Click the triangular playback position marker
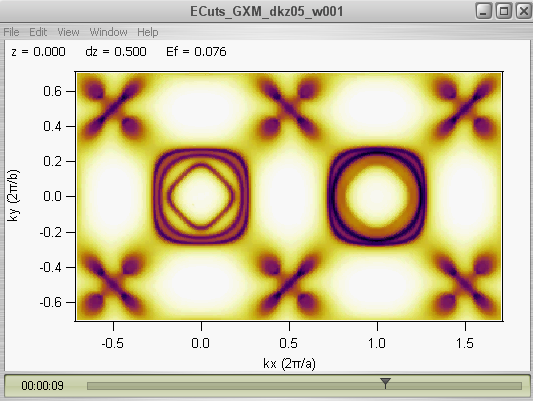This screenshot has width=533, height=401. coord(385,383)
